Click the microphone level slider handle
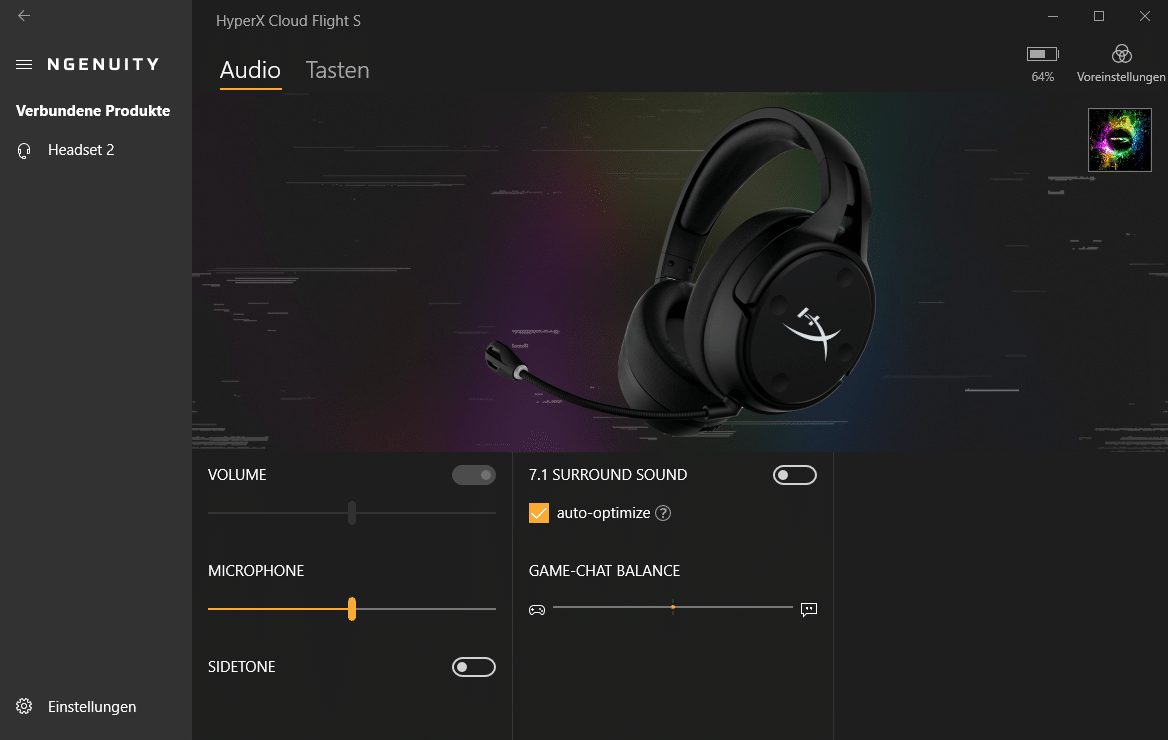Screen dimensions: 1168x740 (x=352, y=609)
